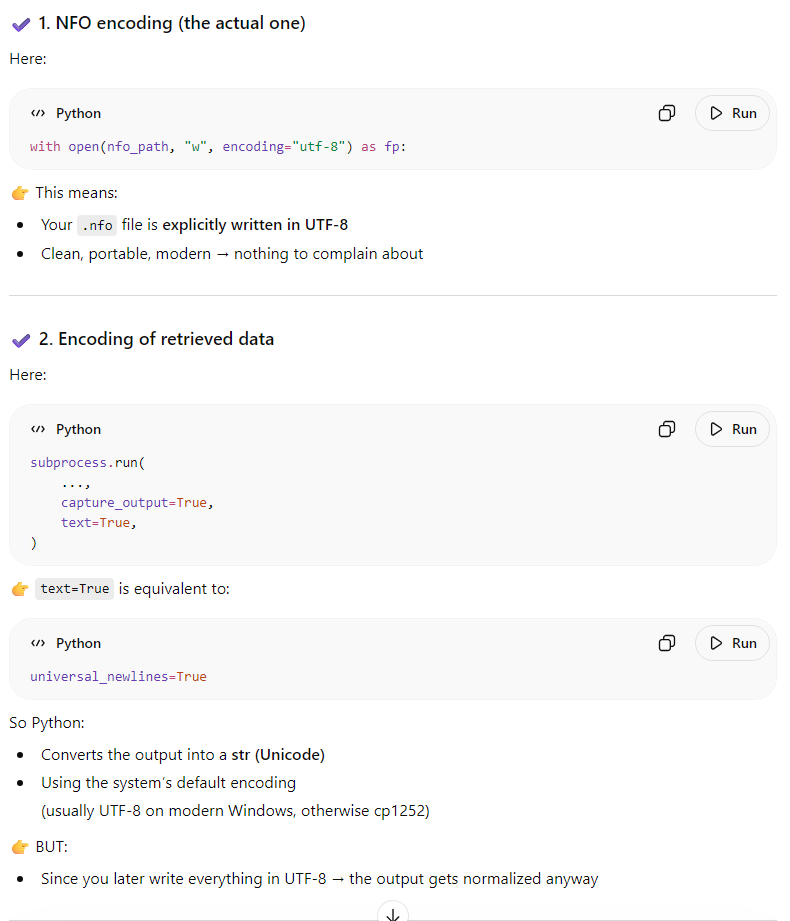The height and width of the screenshot is (921, 790).
Task: Copy the nfo_path open() code snippet
Action: click(x=667, y=113)
